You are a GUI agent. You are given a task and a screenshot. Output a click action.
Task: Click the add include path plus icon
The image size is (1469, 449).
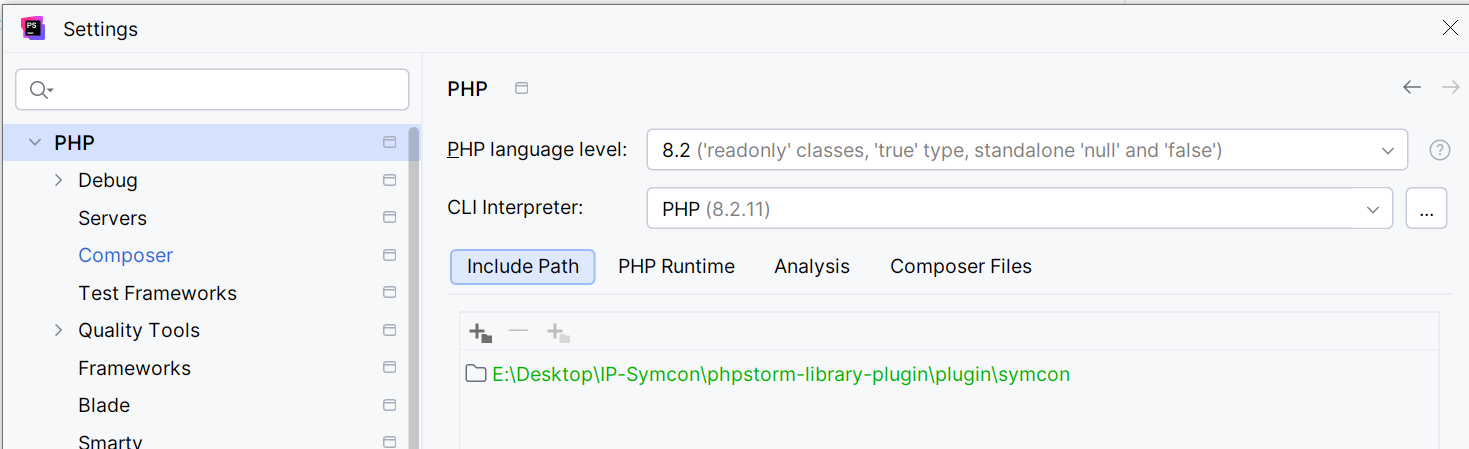(x=480, y=332)
